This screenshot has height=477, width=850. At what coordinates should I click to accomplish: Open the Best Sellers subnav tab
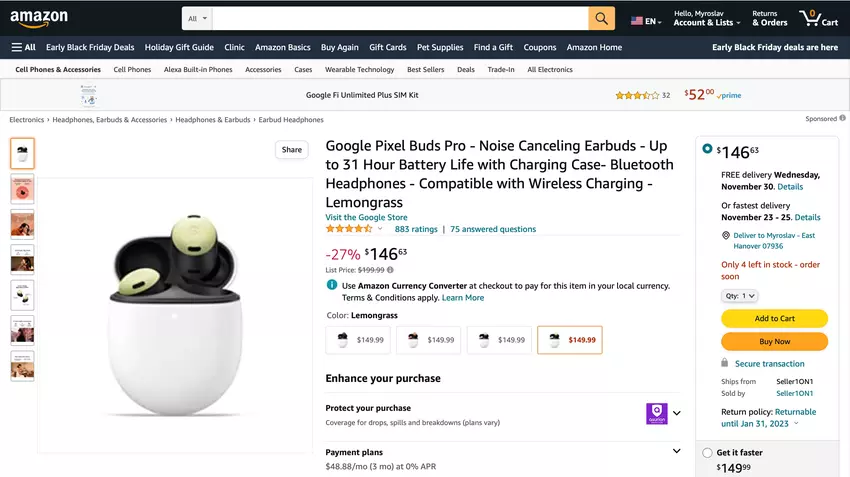click(x=426, y=70)
